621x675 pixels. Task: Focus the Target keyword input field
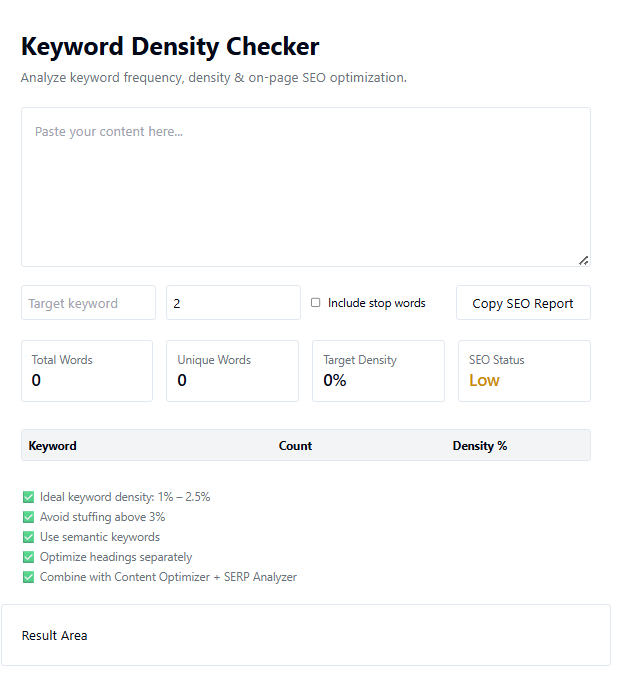(x=88, y=303)
